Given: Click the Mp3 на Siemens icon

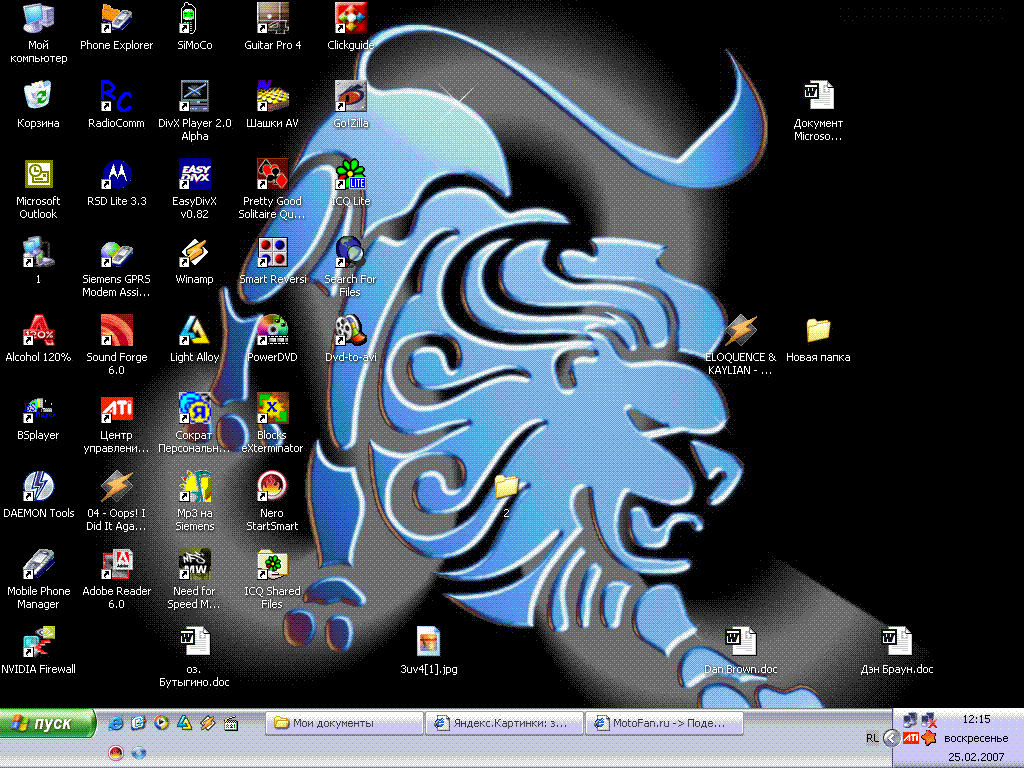Looking at the screenshot, I should point(195,487).
